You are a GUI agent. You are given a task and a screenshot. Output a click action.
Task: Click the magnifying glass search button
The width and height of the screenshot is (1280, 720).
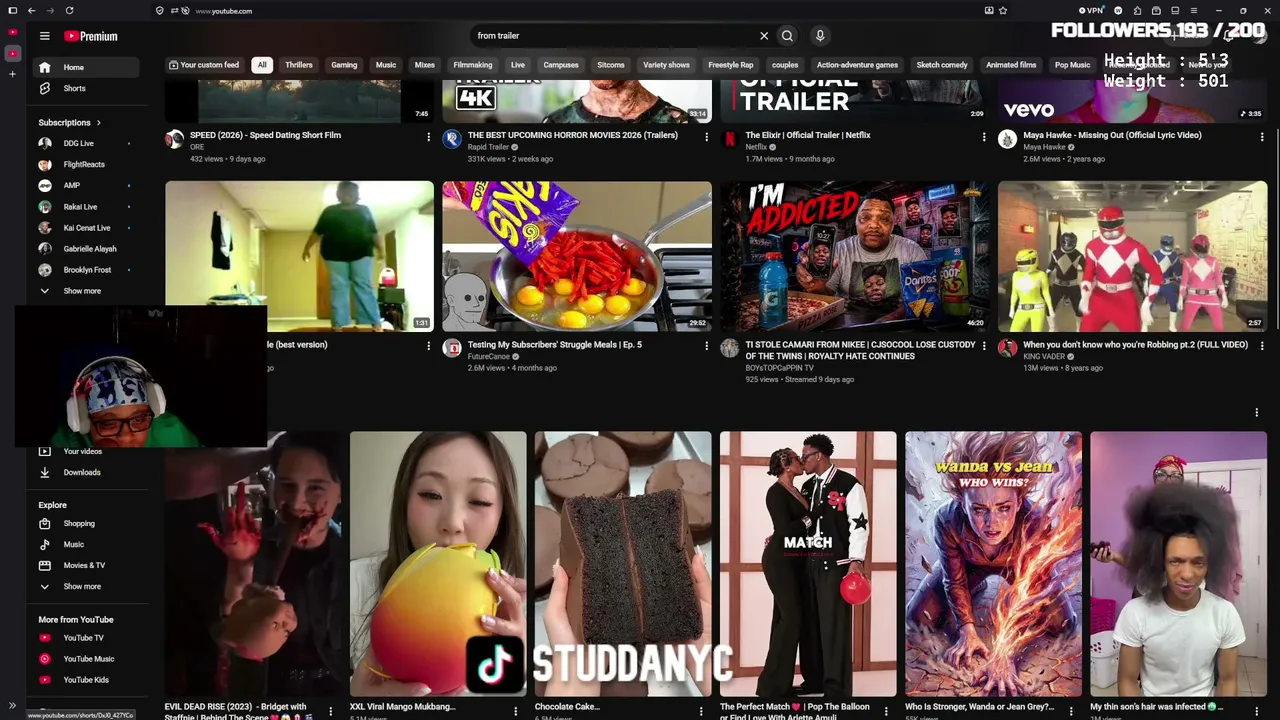click(787, 36)
